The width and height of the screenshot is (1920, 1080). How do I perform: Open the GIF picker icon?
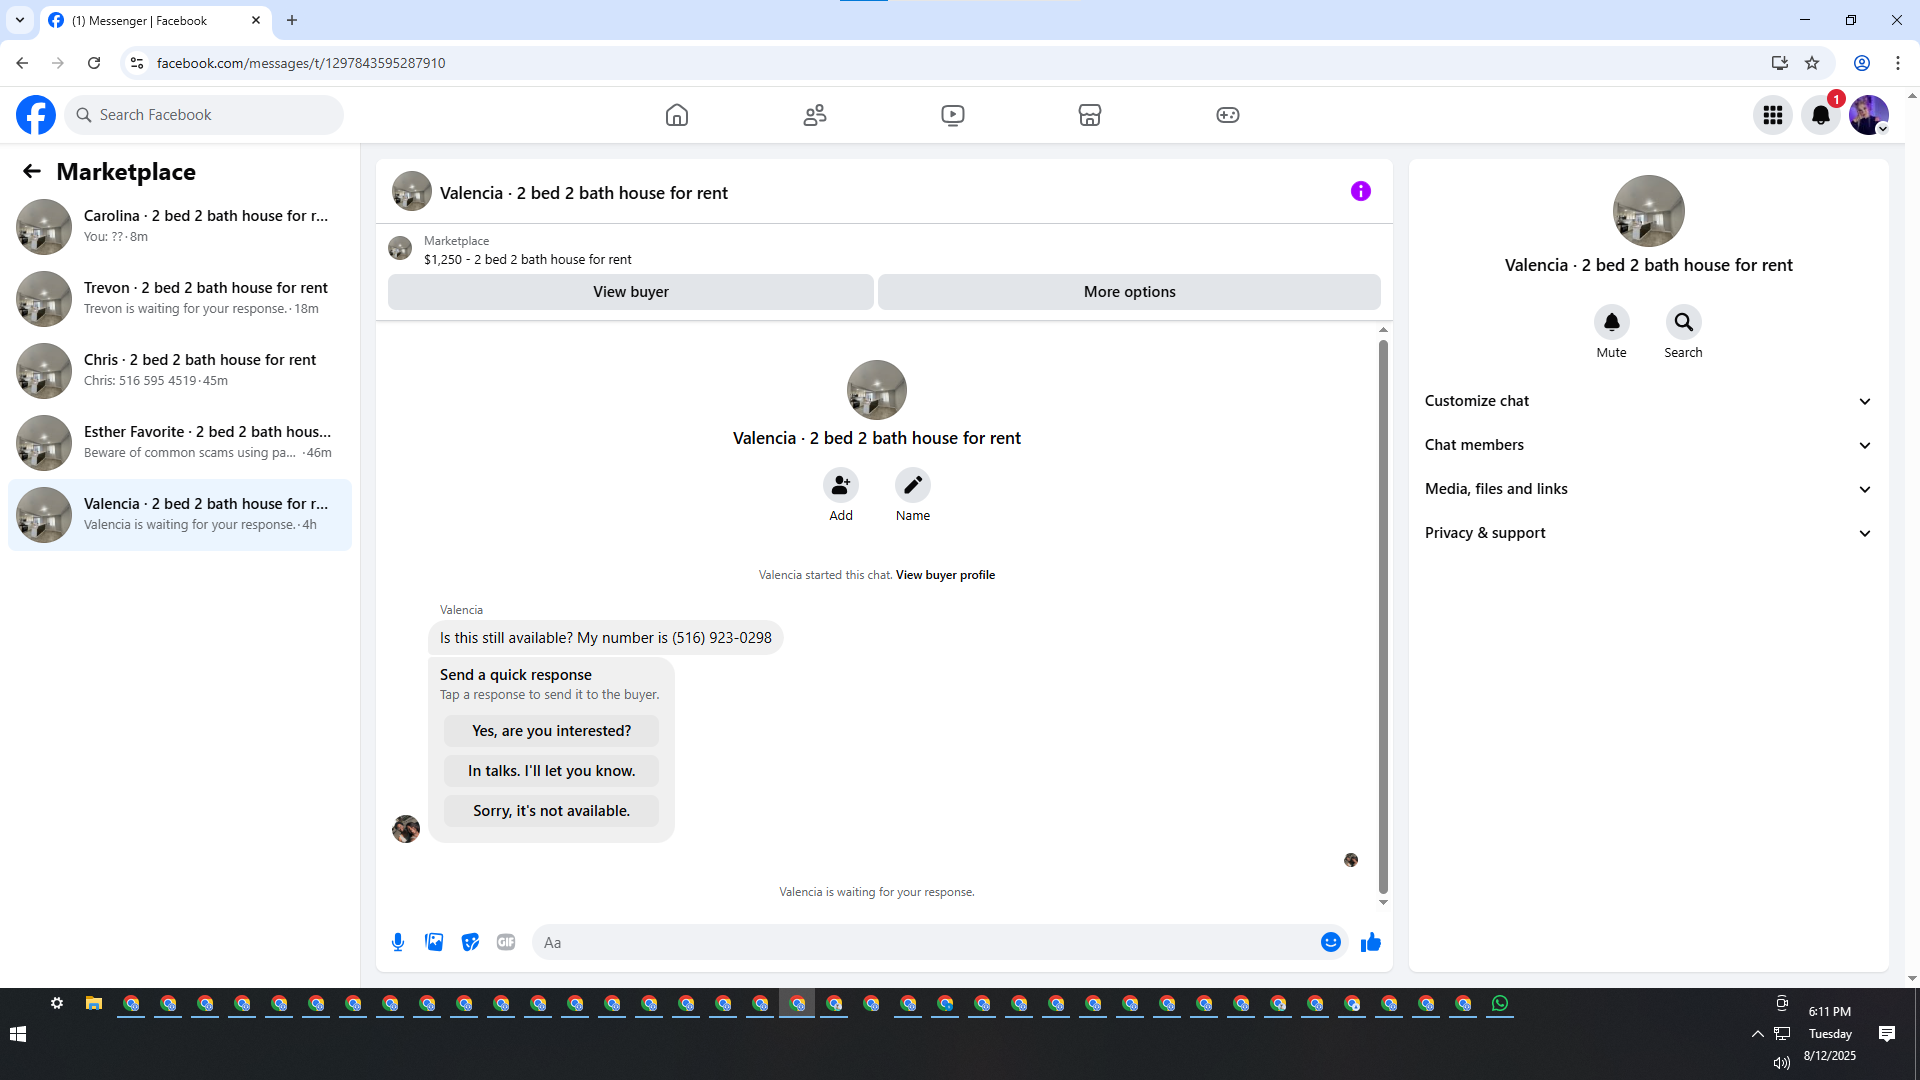506,942
